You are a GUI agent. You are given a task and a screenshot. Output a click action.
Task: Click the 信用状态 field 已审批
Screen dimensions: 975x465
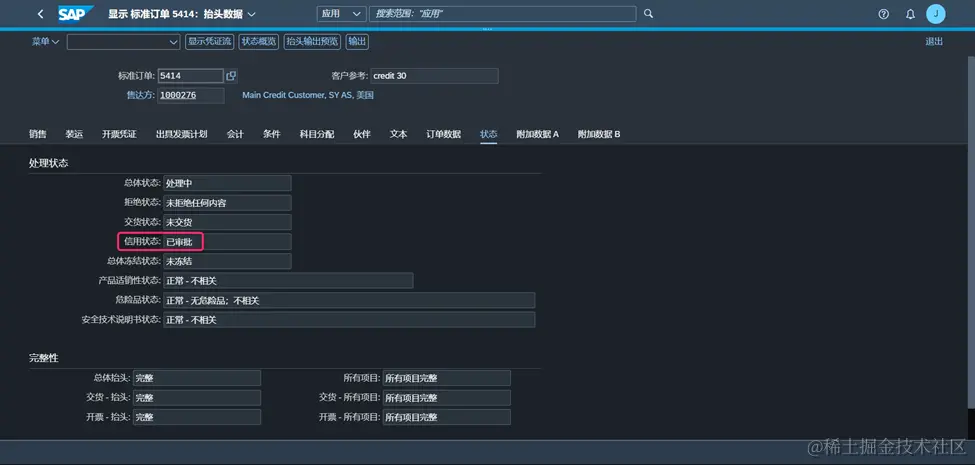227,241
